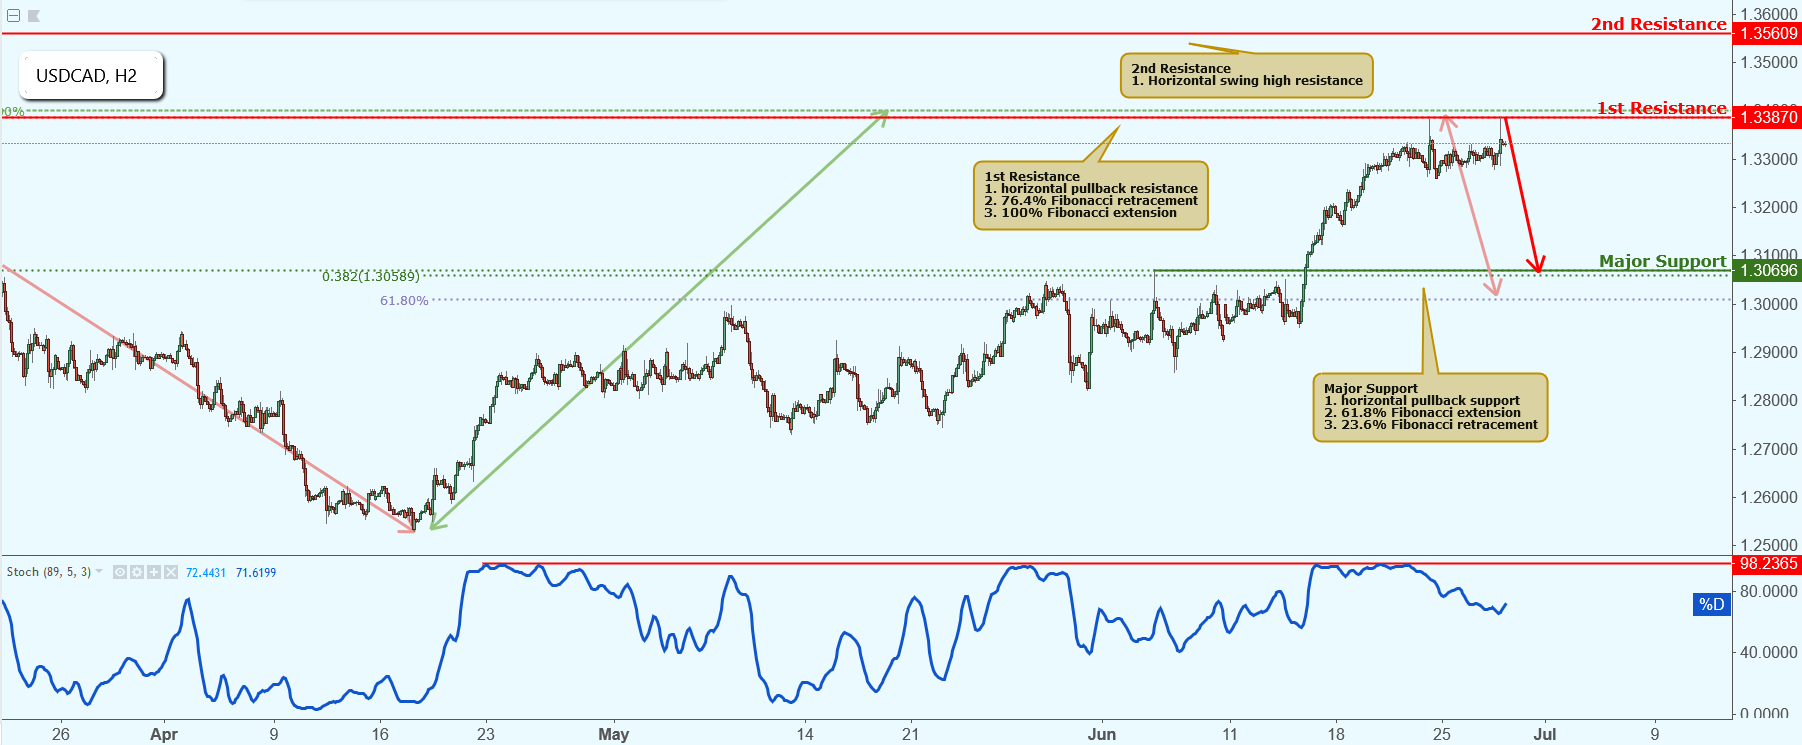Click the 0% Fibonacci label at left edge
Viewport: 1802px width, 745px height.
[x=13, y=112]
